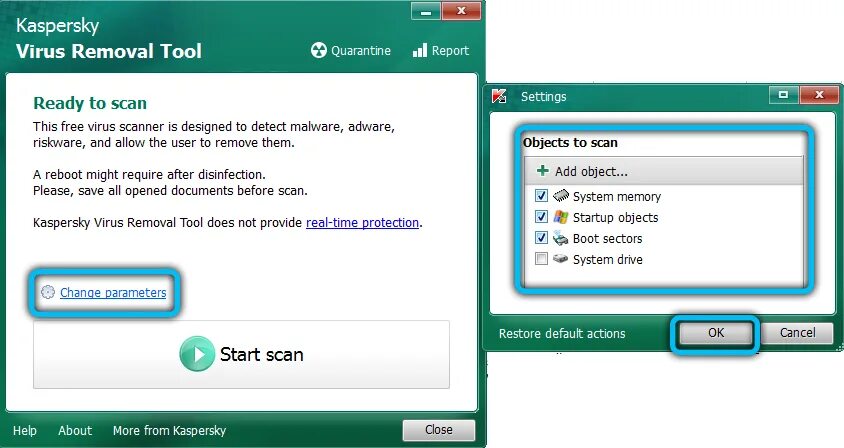This screenshot has width=844, height=448.
Task: Click the Add object... text
Action: pyautogui.click(x=592, y=171)
